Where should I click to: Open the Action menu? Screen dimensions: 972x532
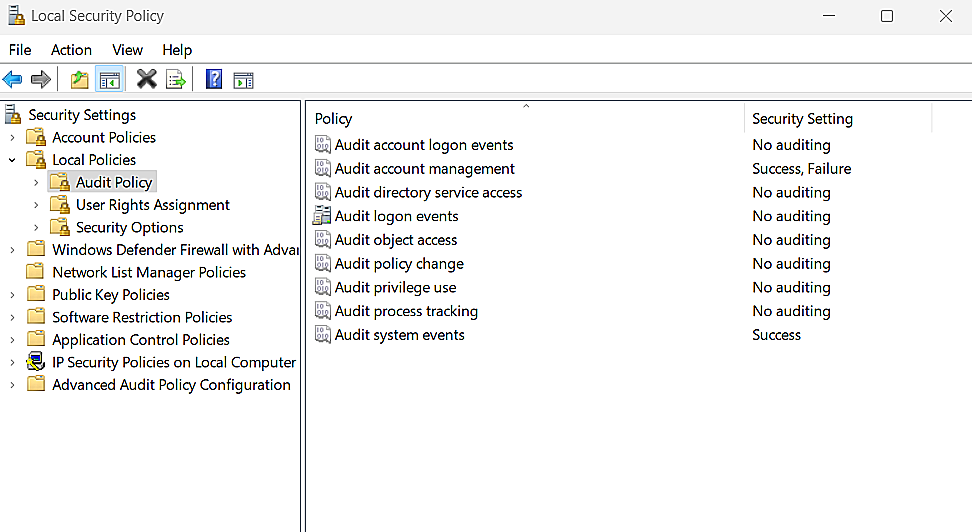(71, 50)
